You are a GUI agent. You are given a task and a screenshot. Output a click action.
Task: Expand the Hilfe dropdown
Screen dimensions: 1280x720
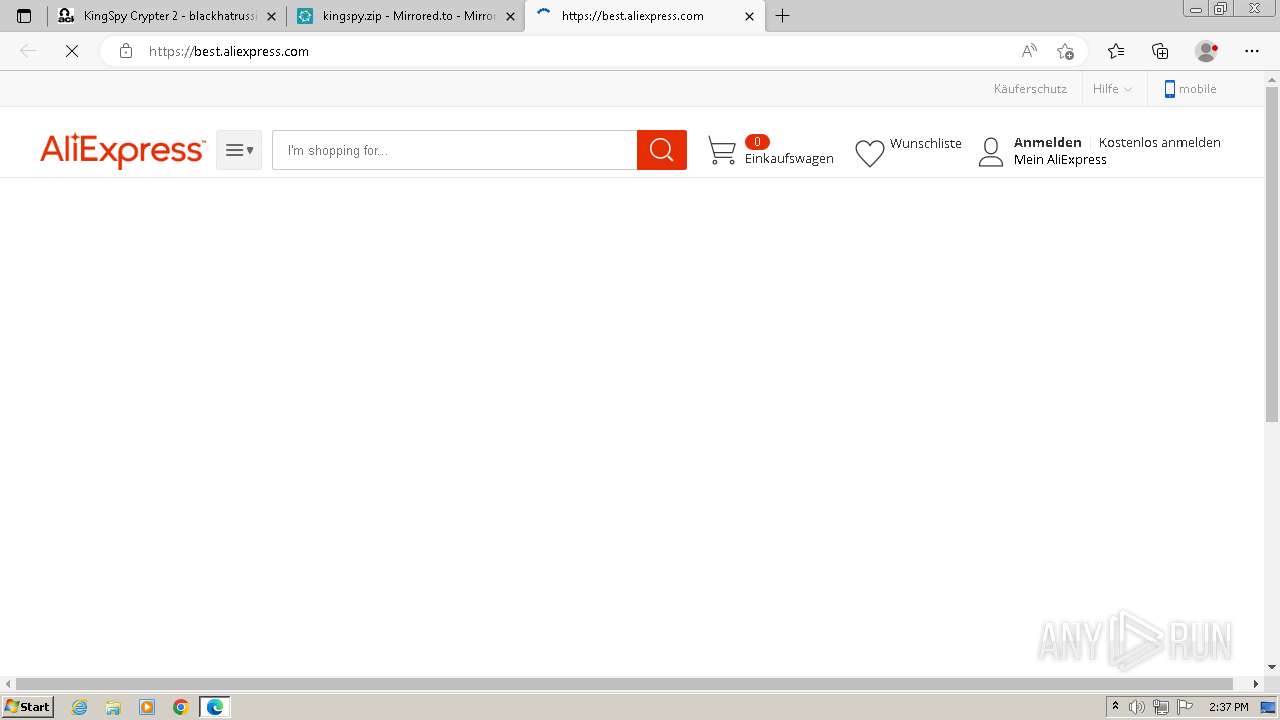click(1112, 89)
